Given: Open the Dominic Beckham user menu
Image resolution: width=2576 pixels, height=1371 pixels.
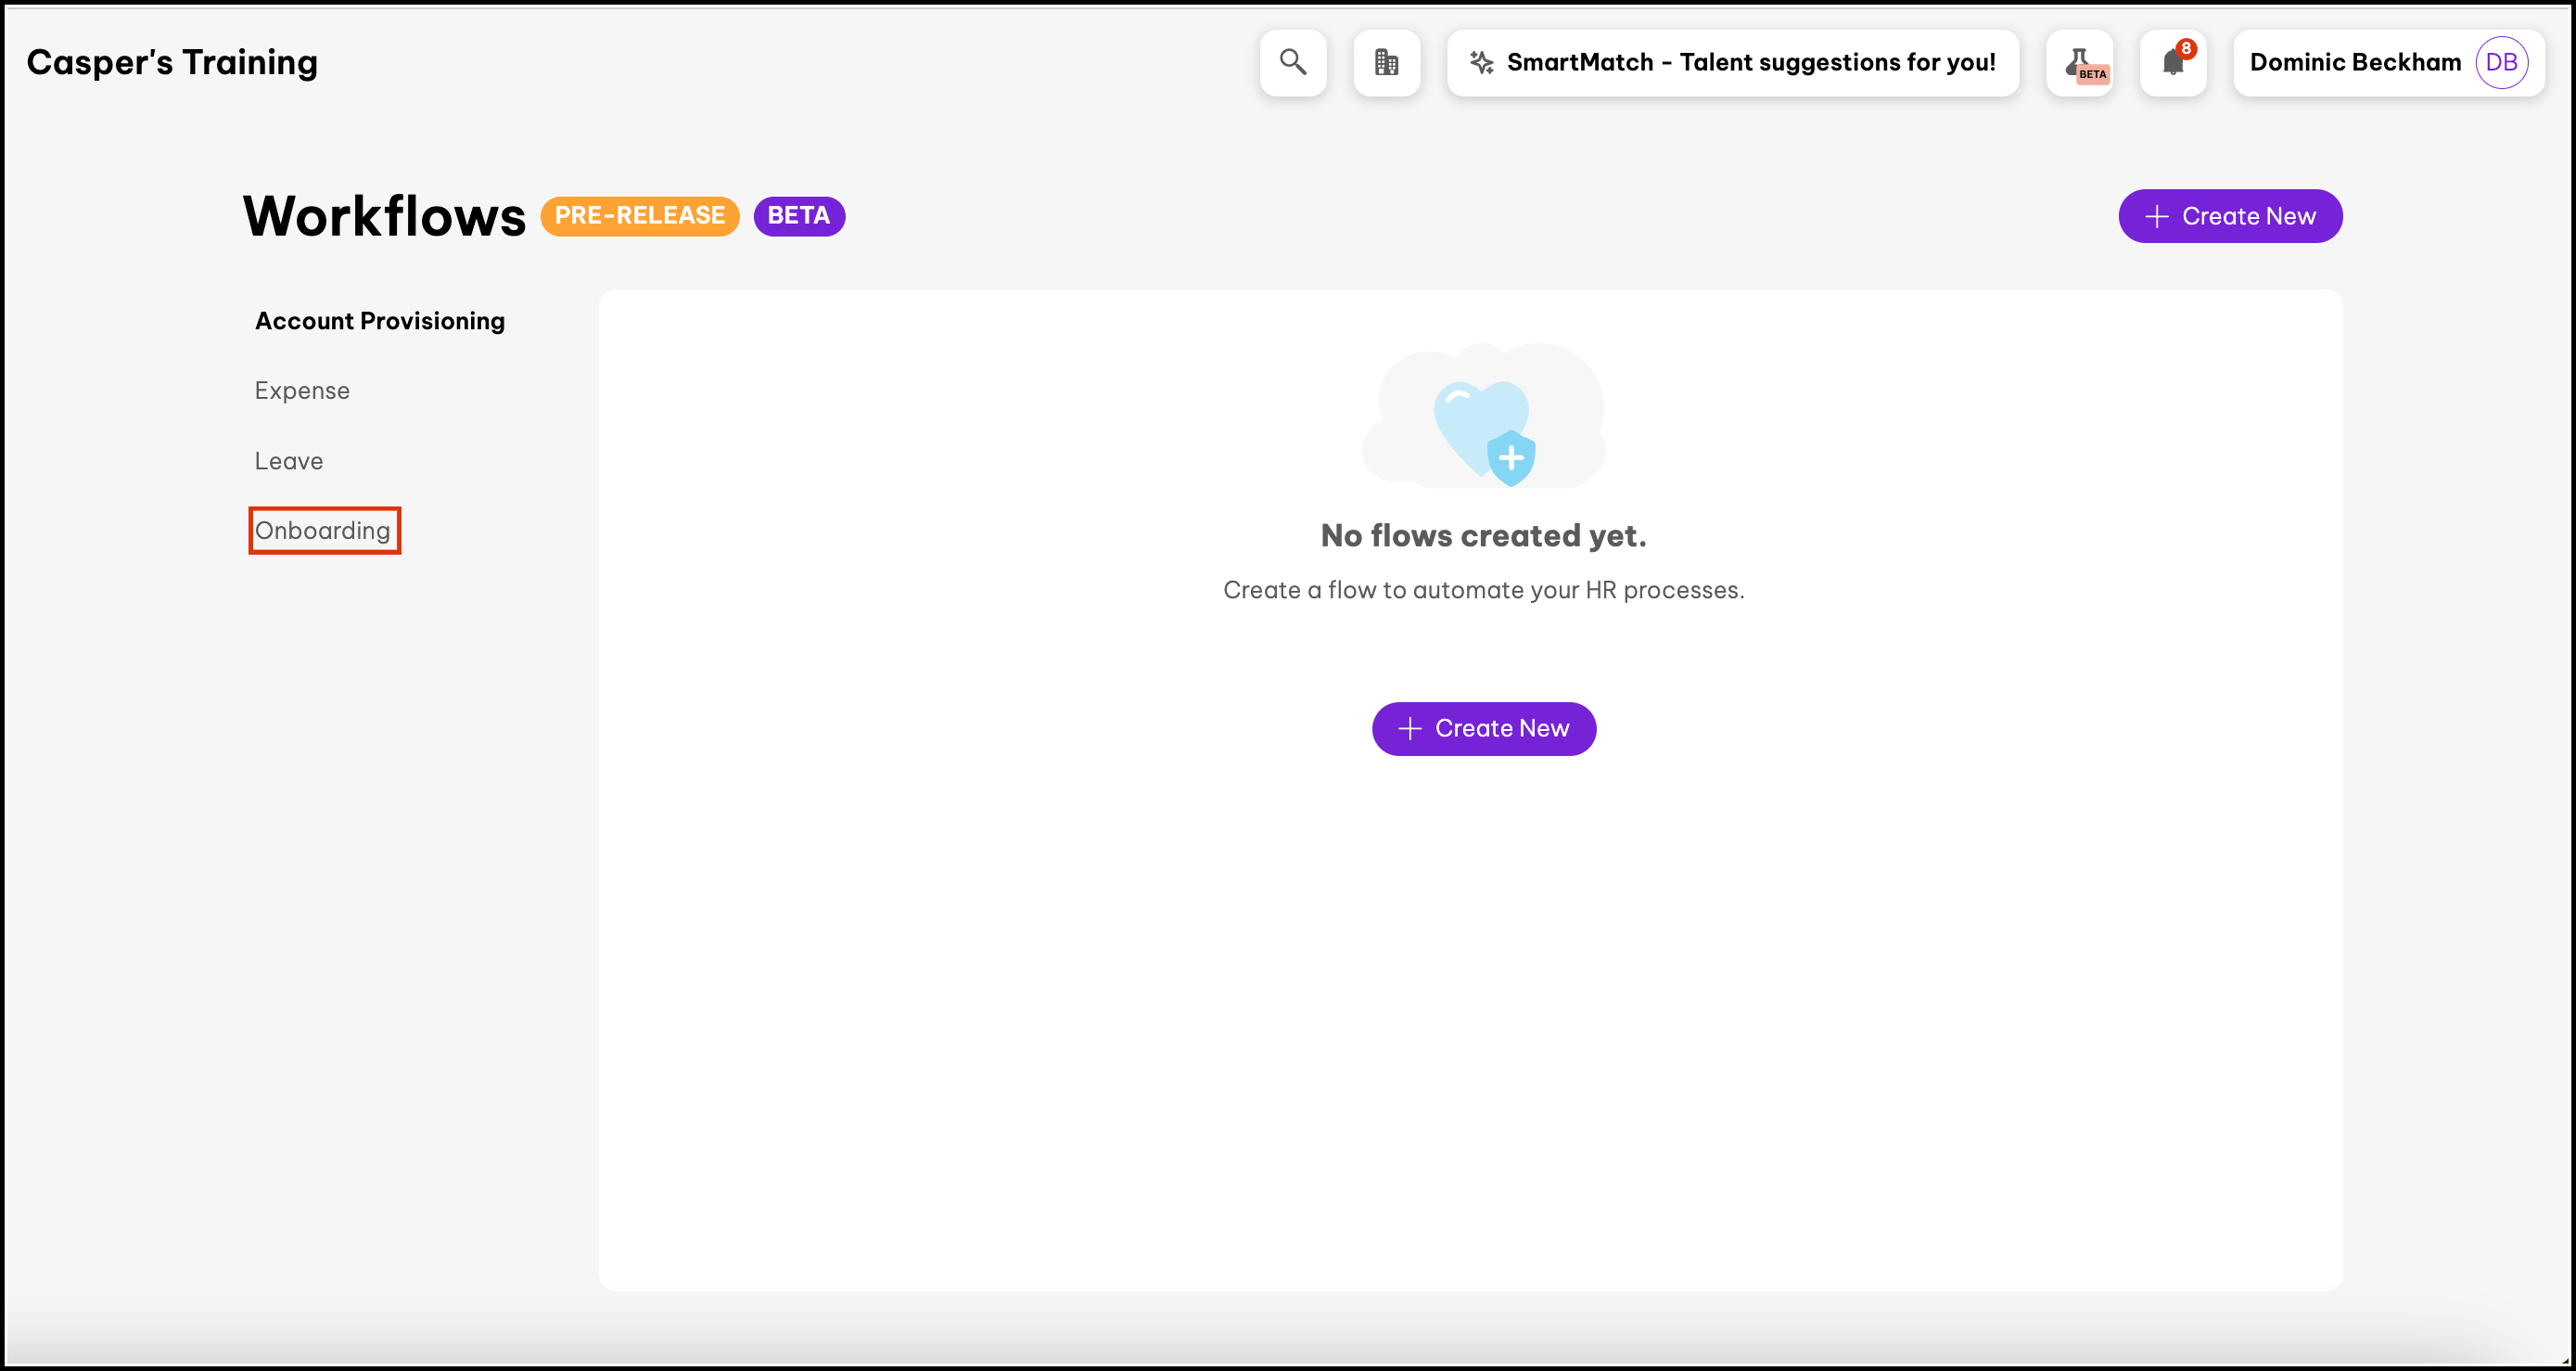Looking at the screenshot, I should (x=2354, y=62).
